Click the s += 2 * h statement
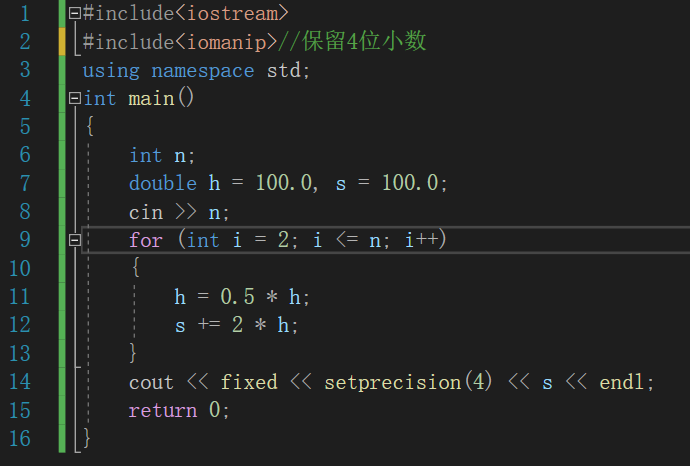690x466 pixels. pos(237,325)
